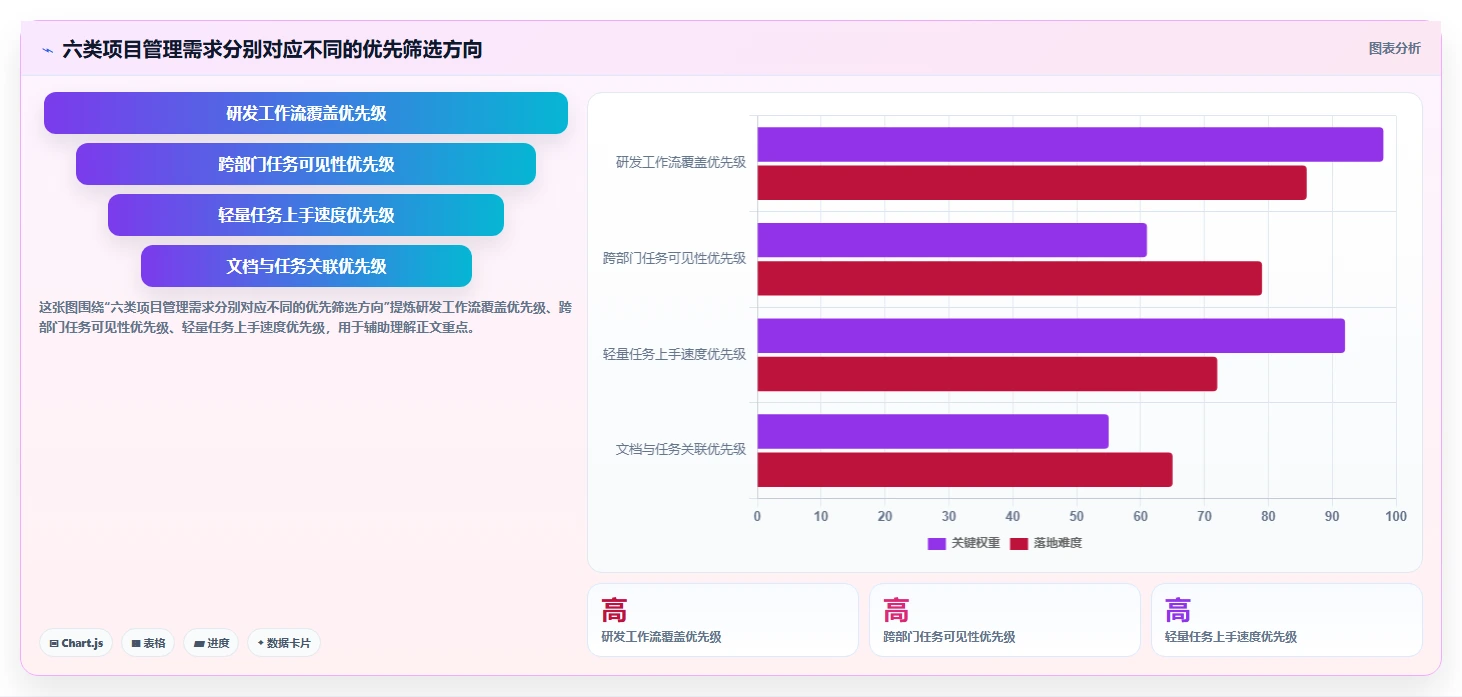Click the 数据卡片 tag
This screenshot has width=1462, height=697.
click(x=284, y=643)
